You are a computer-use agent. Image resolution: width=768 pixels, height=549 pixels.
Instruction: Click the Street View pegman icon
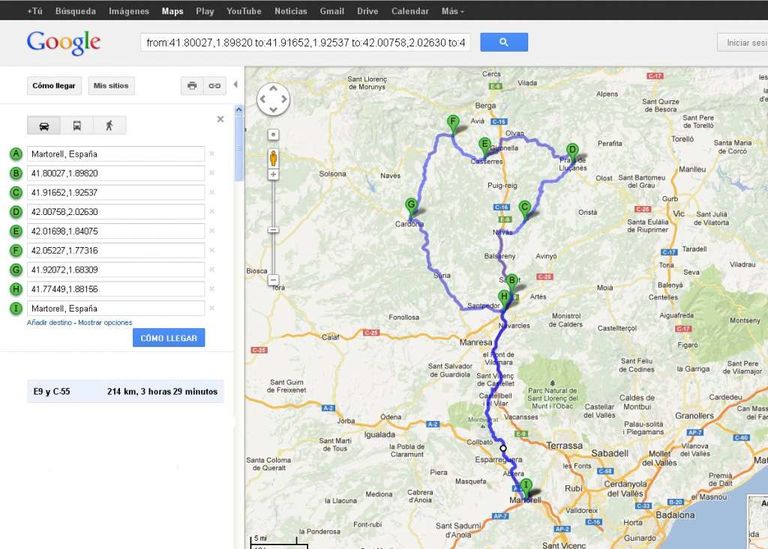(273, 157)
